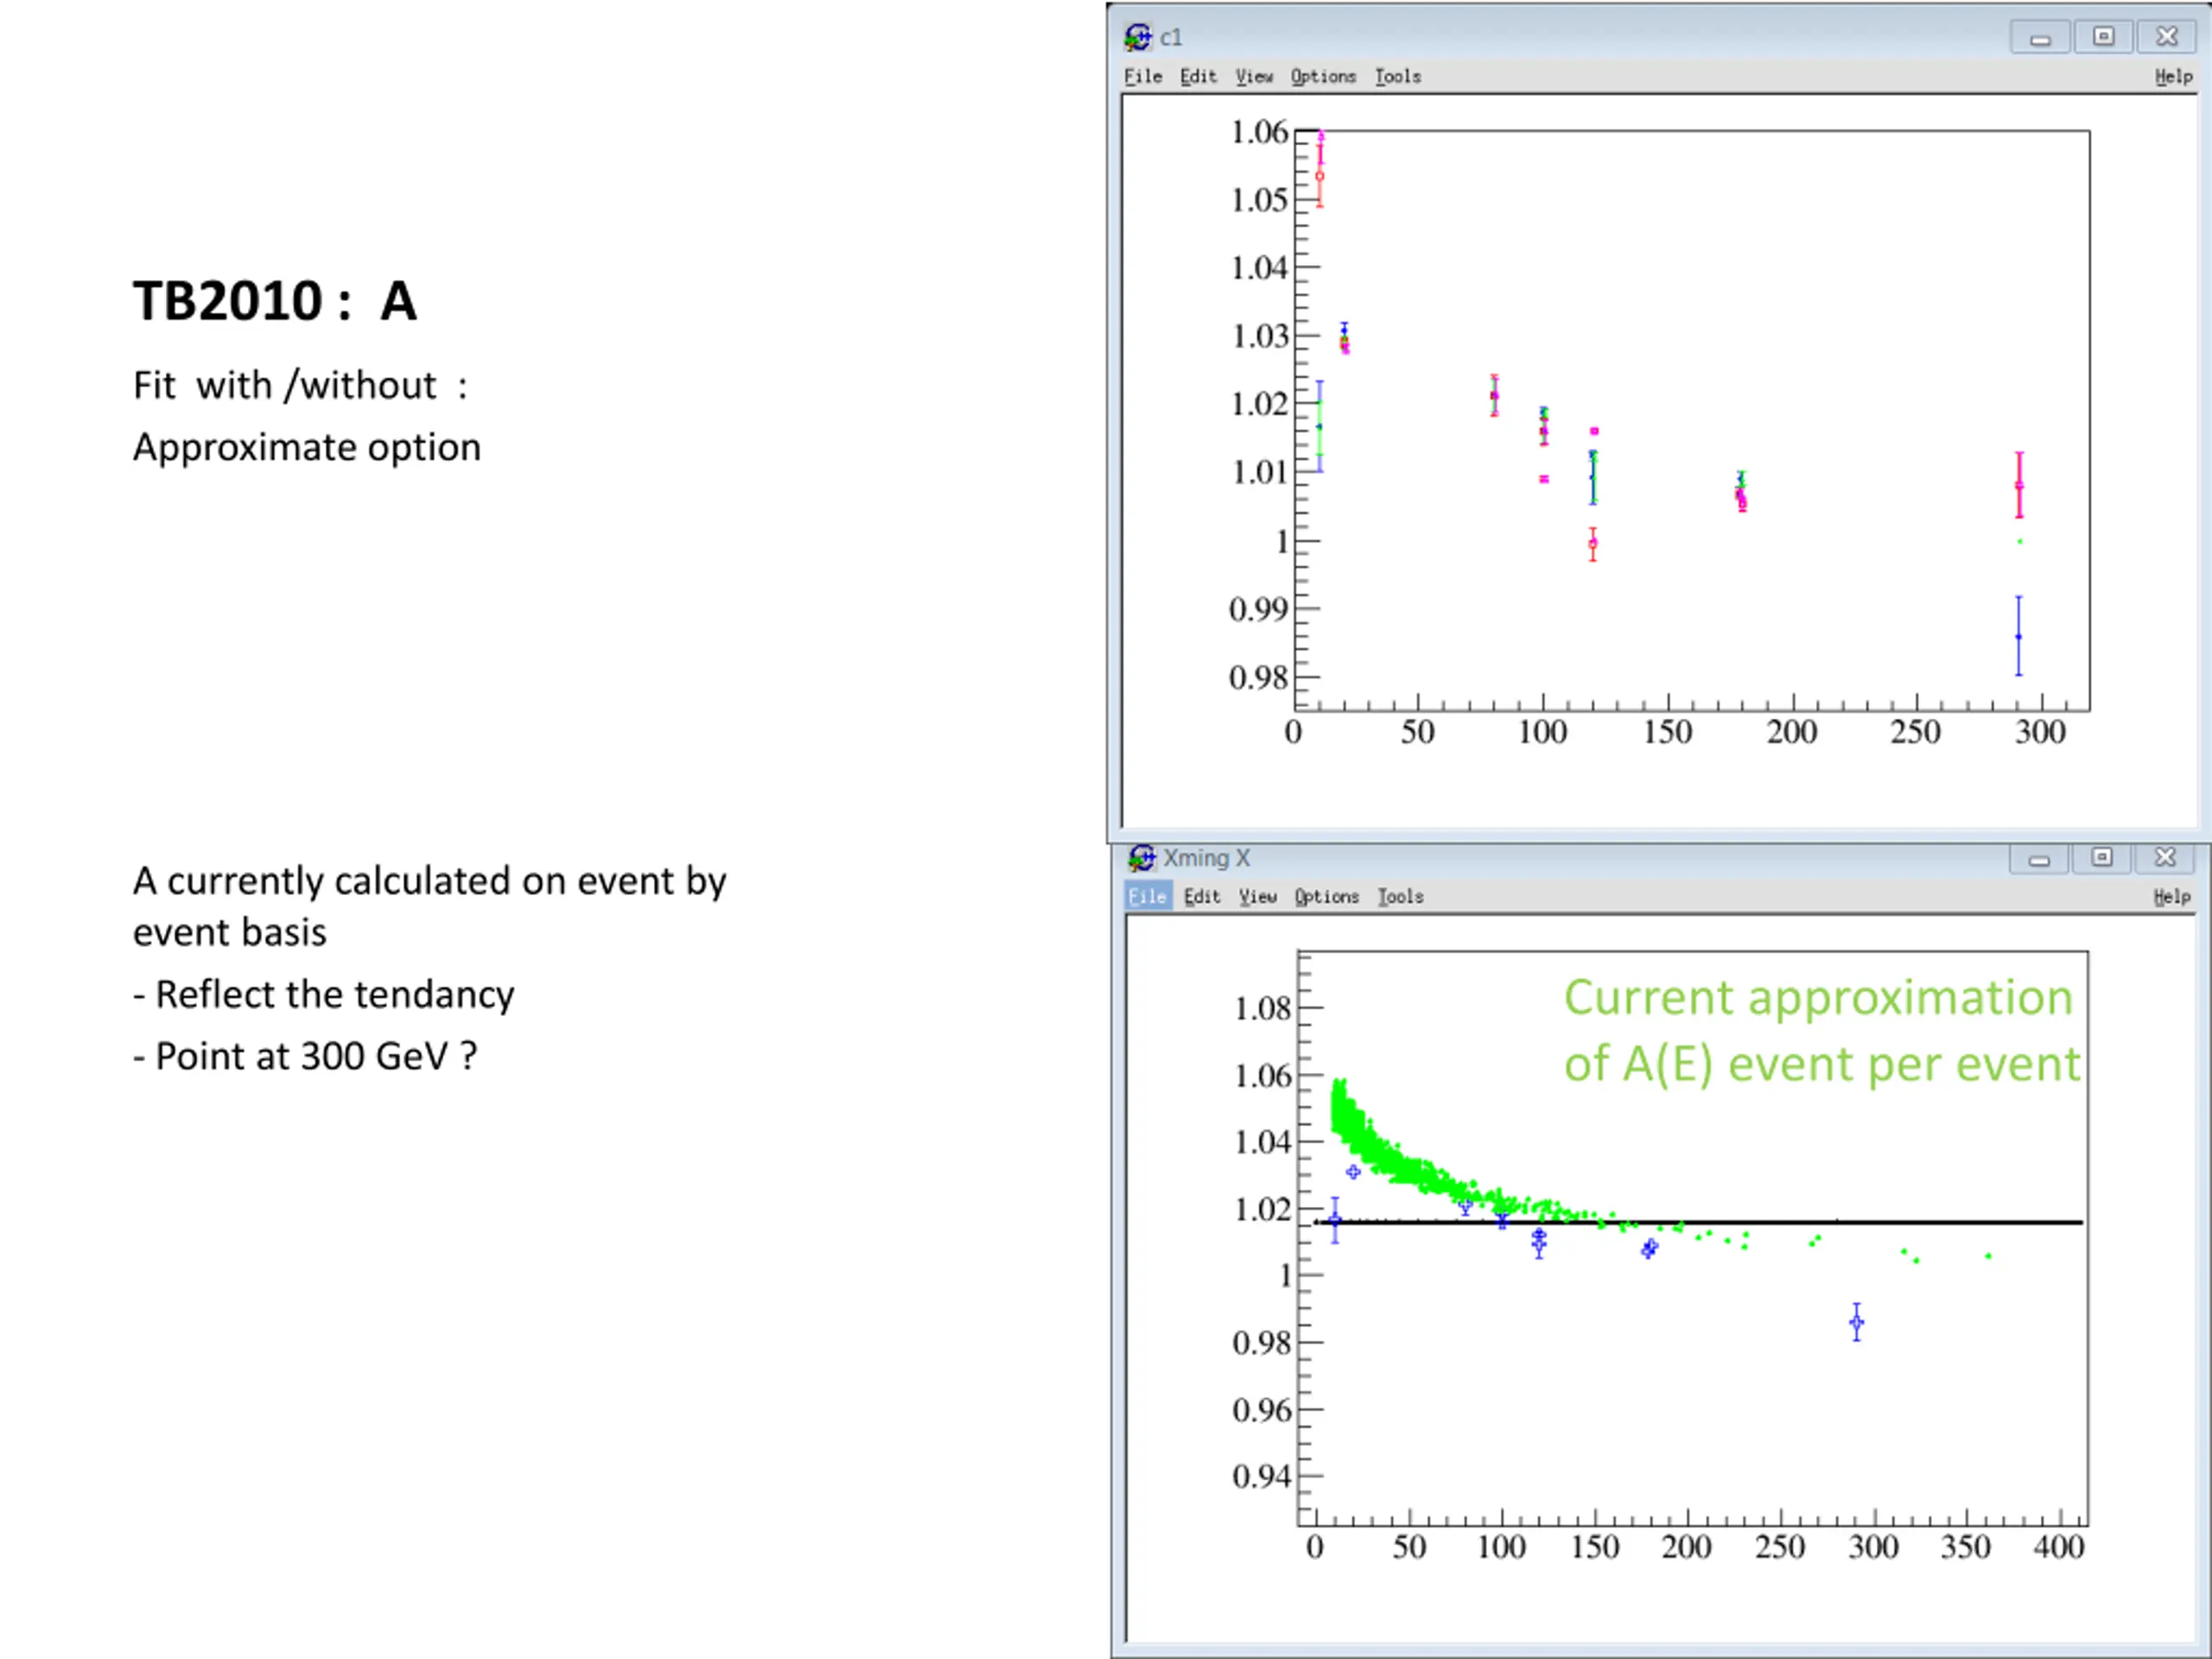
Task: Open File menu in Xming X window
Action: [1147, 897]
